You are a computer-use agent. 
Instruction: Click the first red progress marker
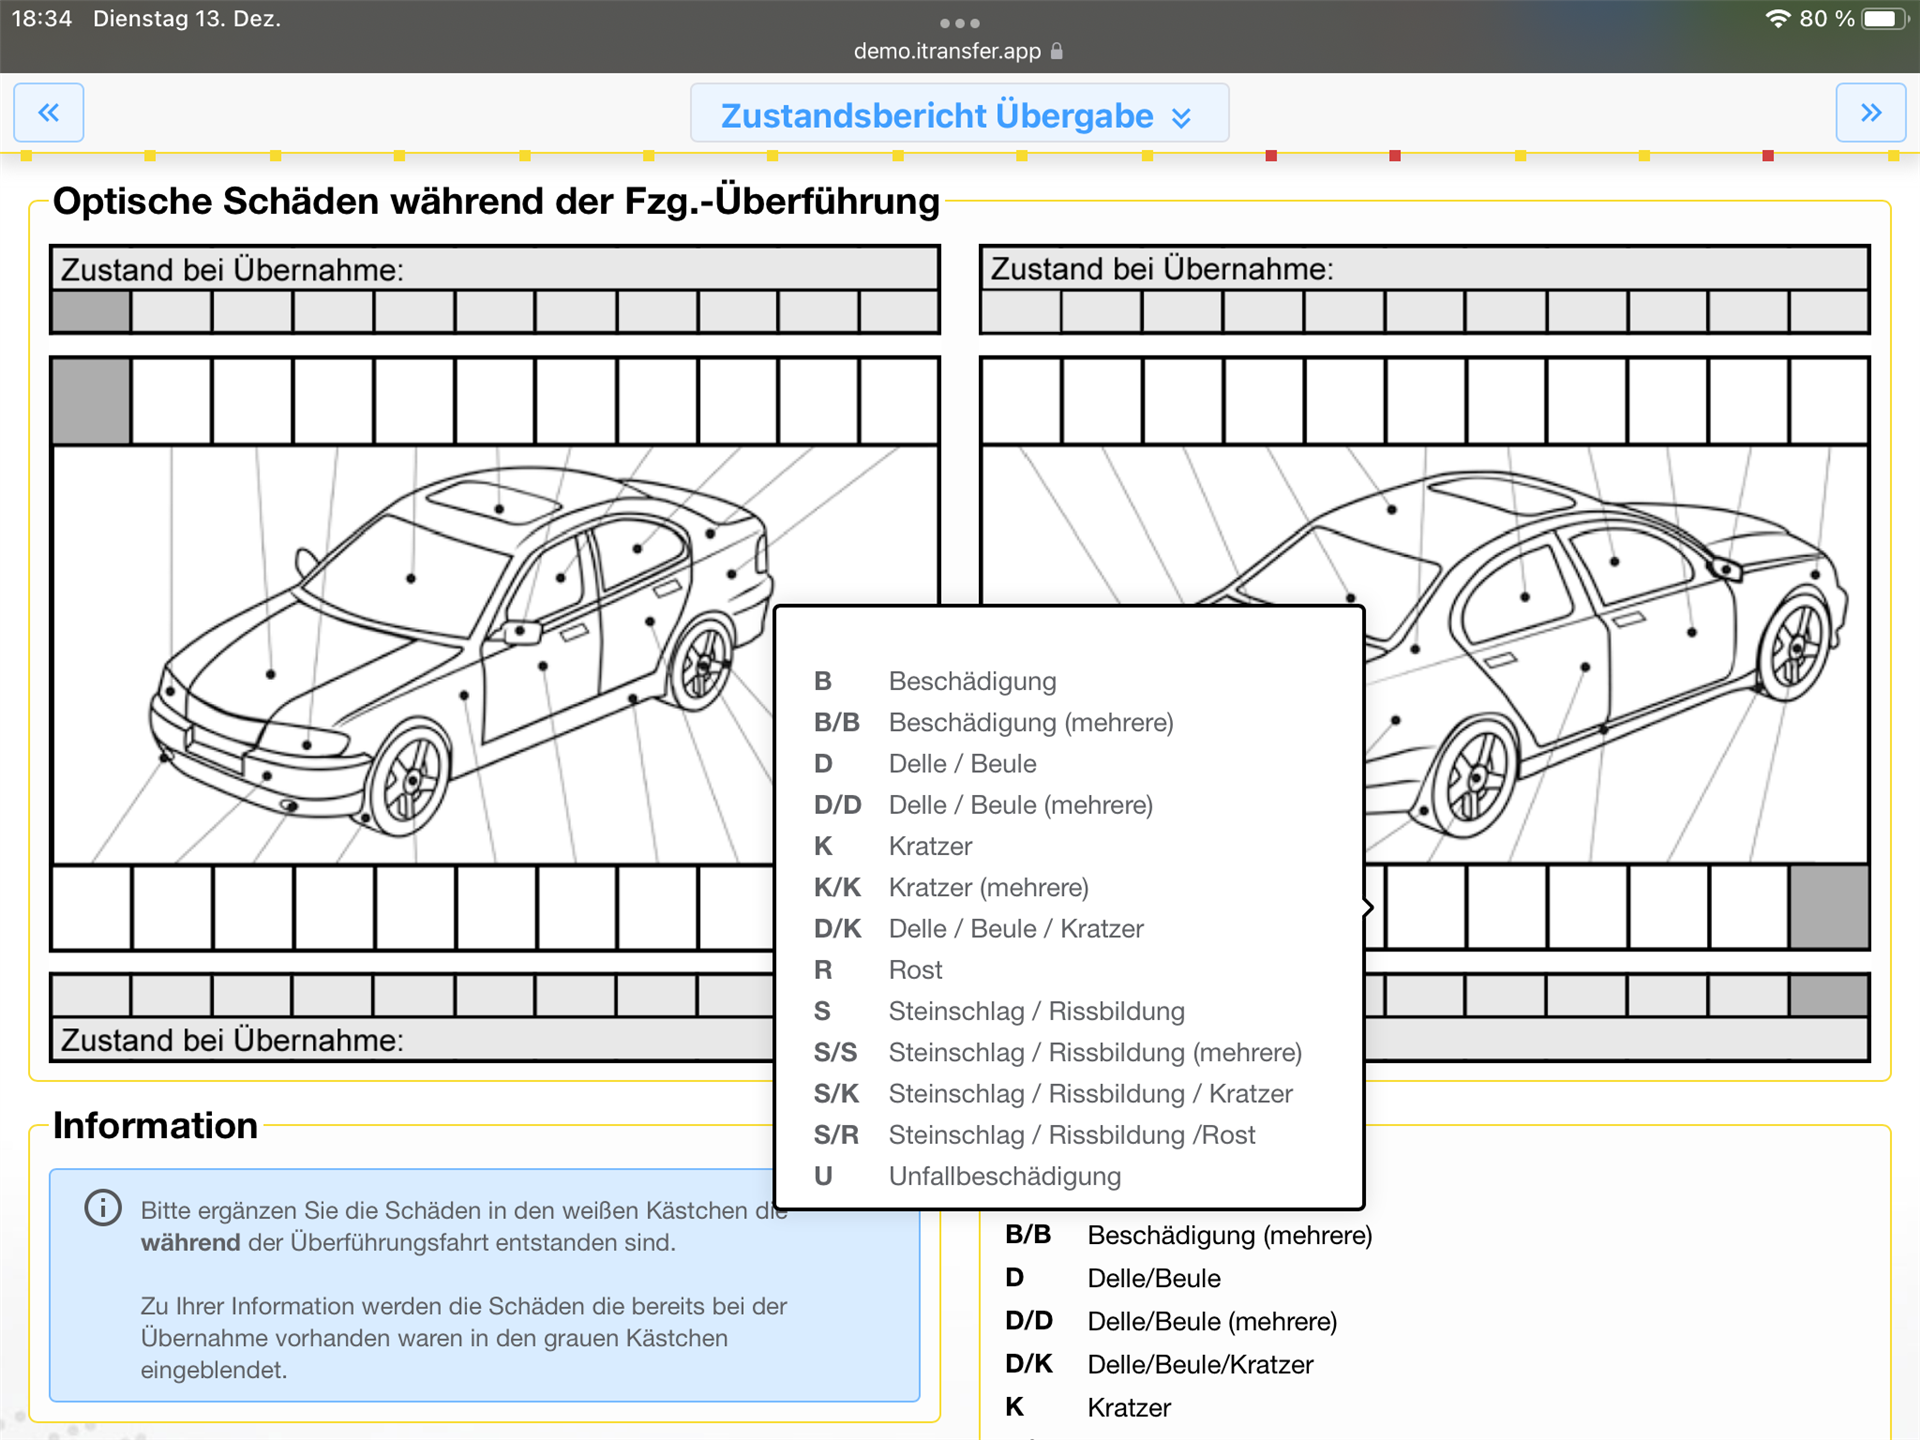(1271, 156)
